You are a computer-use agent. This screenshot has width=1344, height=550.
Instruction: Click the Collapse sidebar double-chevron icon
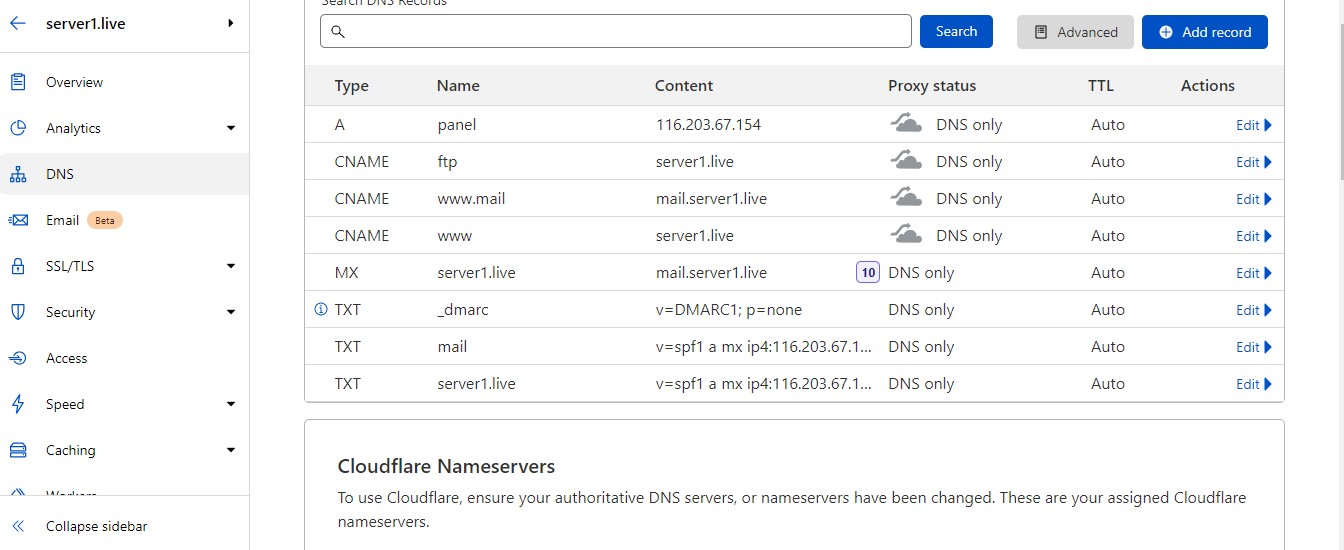[18, 526]
